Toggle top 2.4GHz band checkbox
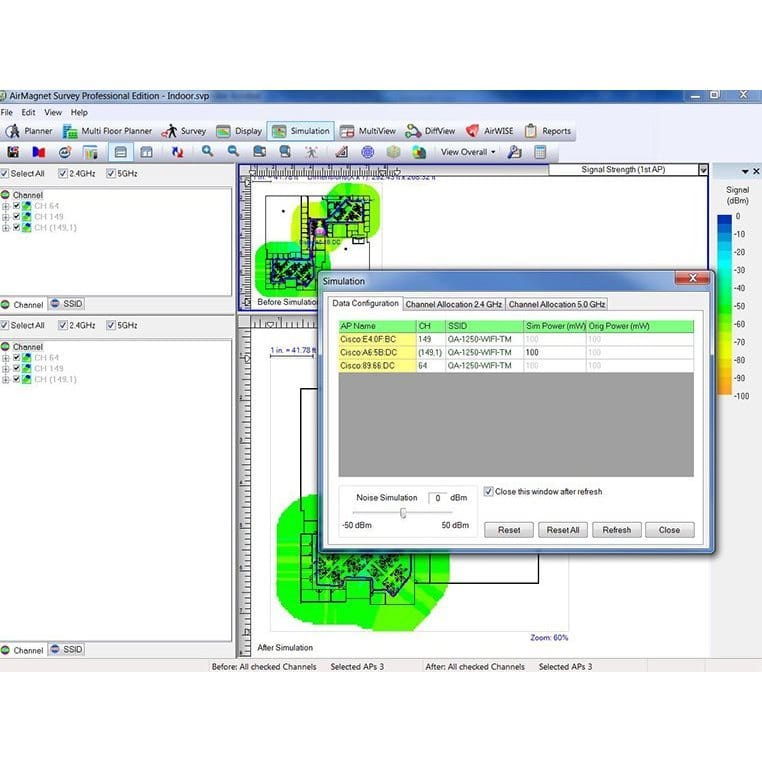 pyautogui.click(x=62, y=173)
